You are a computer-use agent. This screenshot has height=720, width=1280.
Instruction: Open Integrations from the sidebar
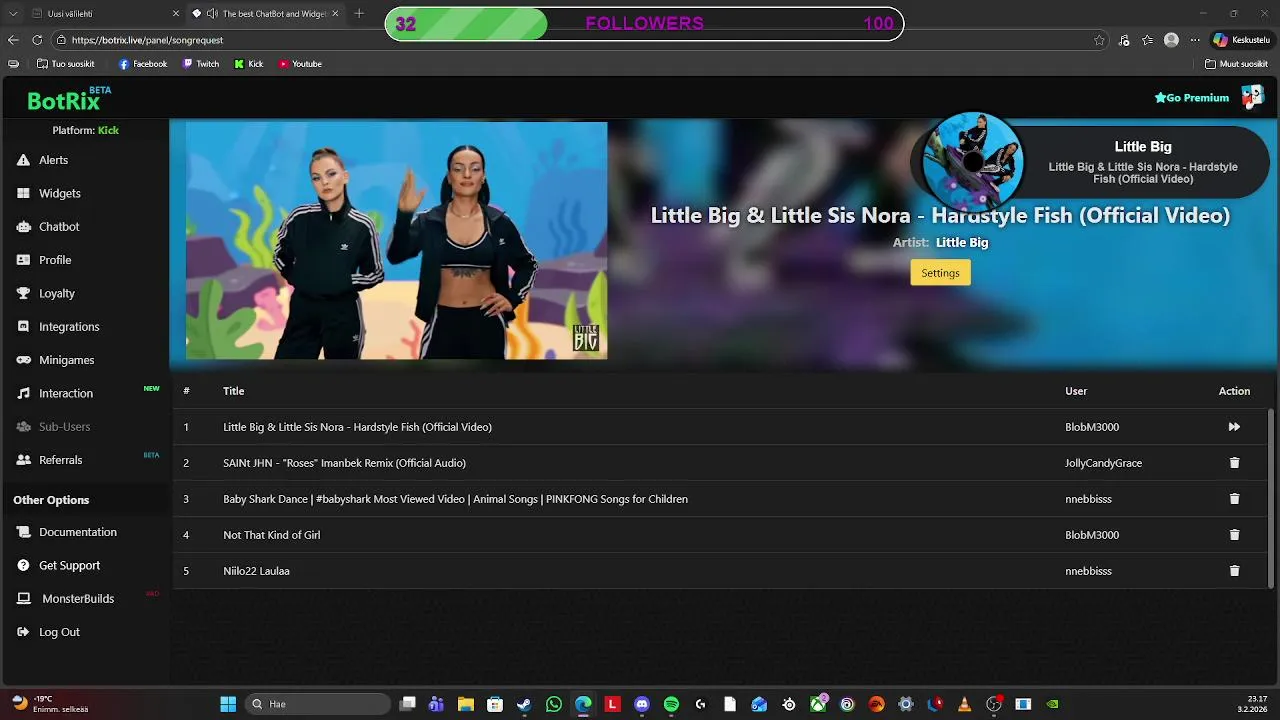(x=68, y=327)
